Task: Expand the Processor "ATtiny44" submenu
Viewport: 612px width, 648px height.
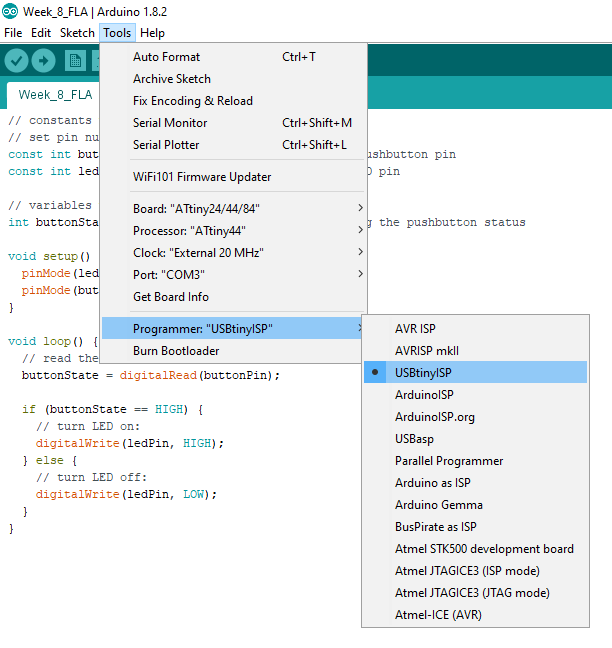Action: point(187,230)
